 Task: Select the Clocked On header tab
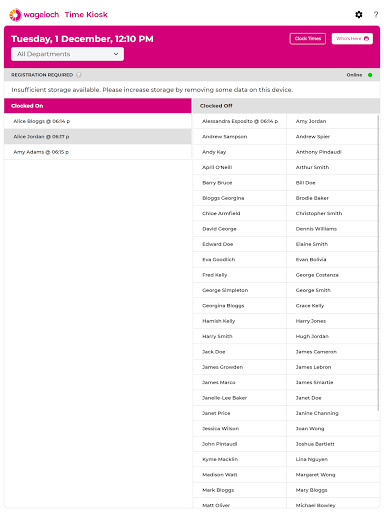pos(98,106)
